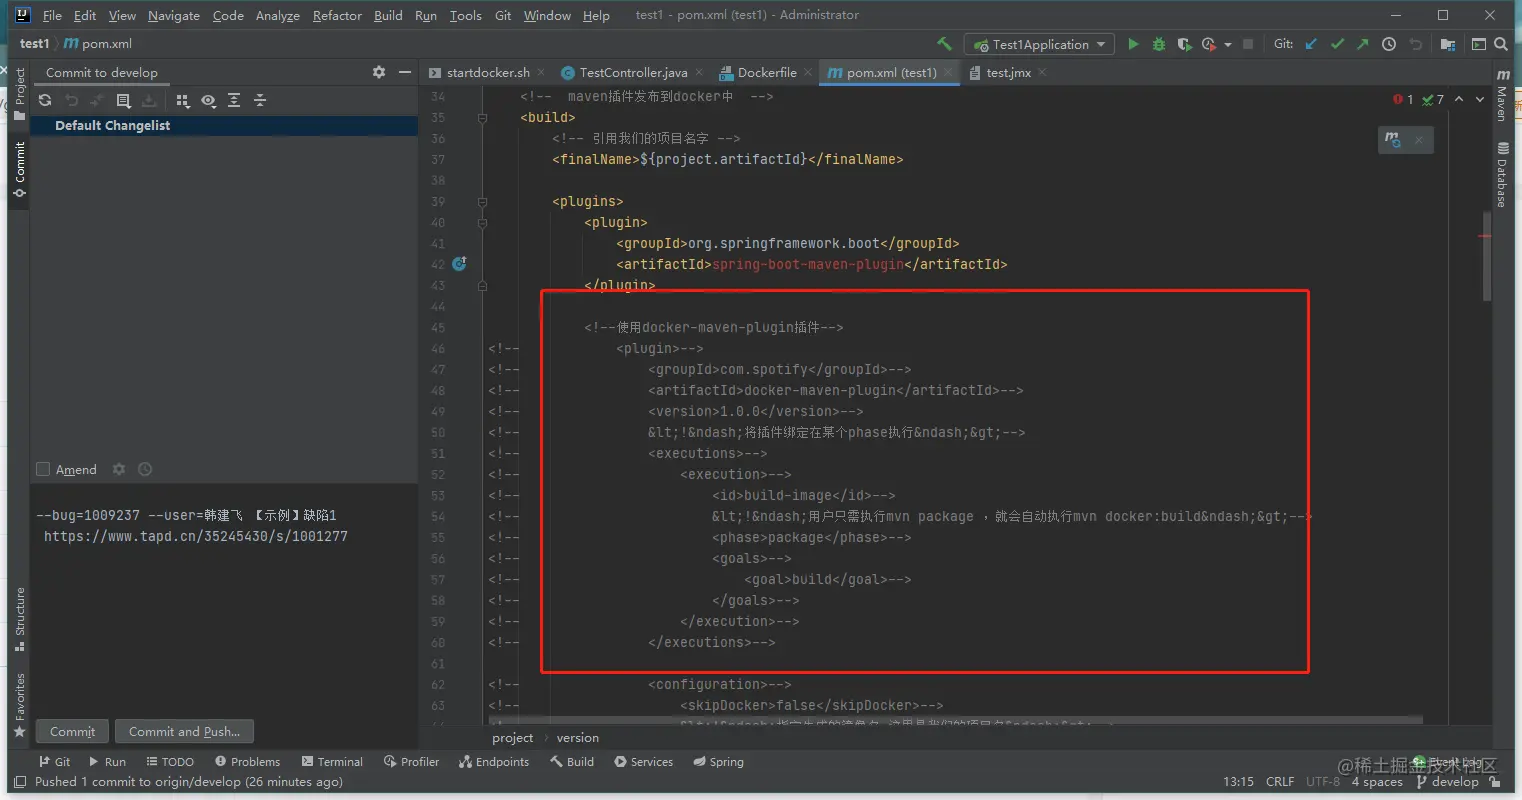Refresh changes in Commit panel
Viewport: 1522px width, 800px height.
click(45, 101)
